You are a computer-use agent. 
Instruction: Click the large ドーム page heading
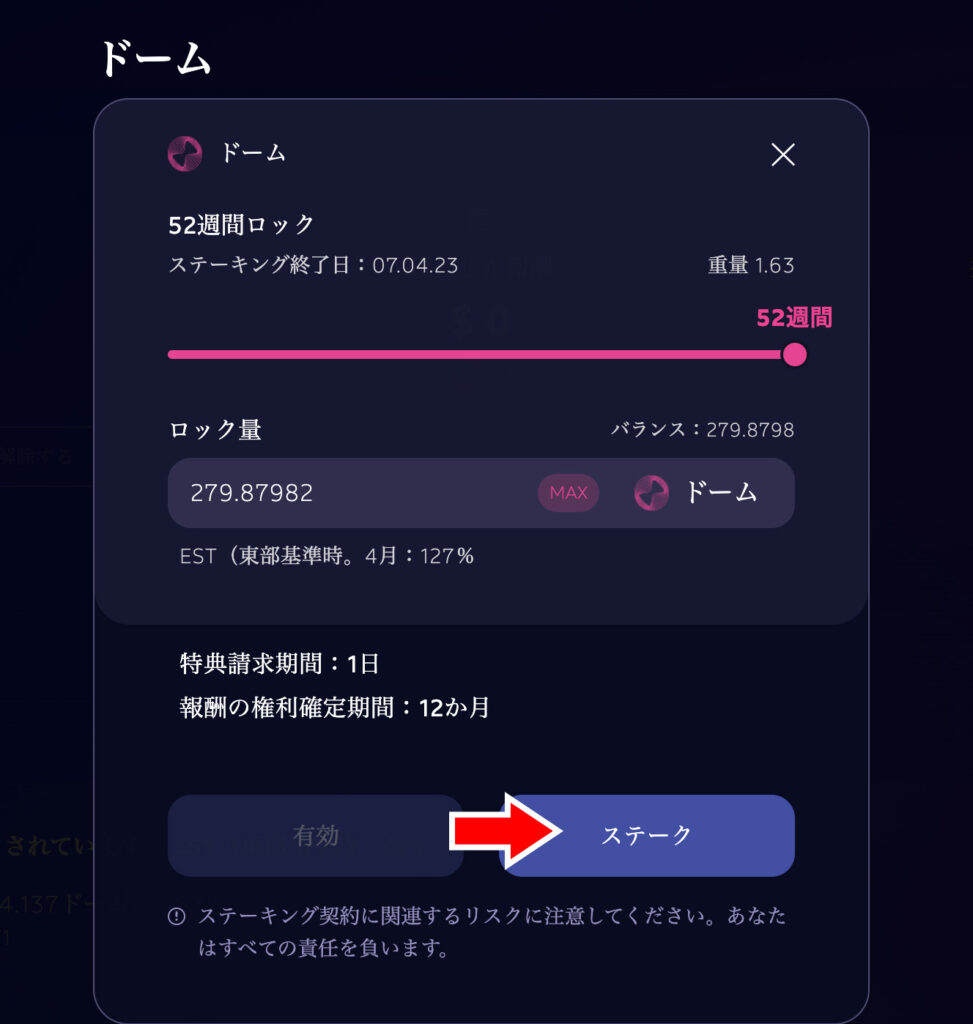click(155, 59)
